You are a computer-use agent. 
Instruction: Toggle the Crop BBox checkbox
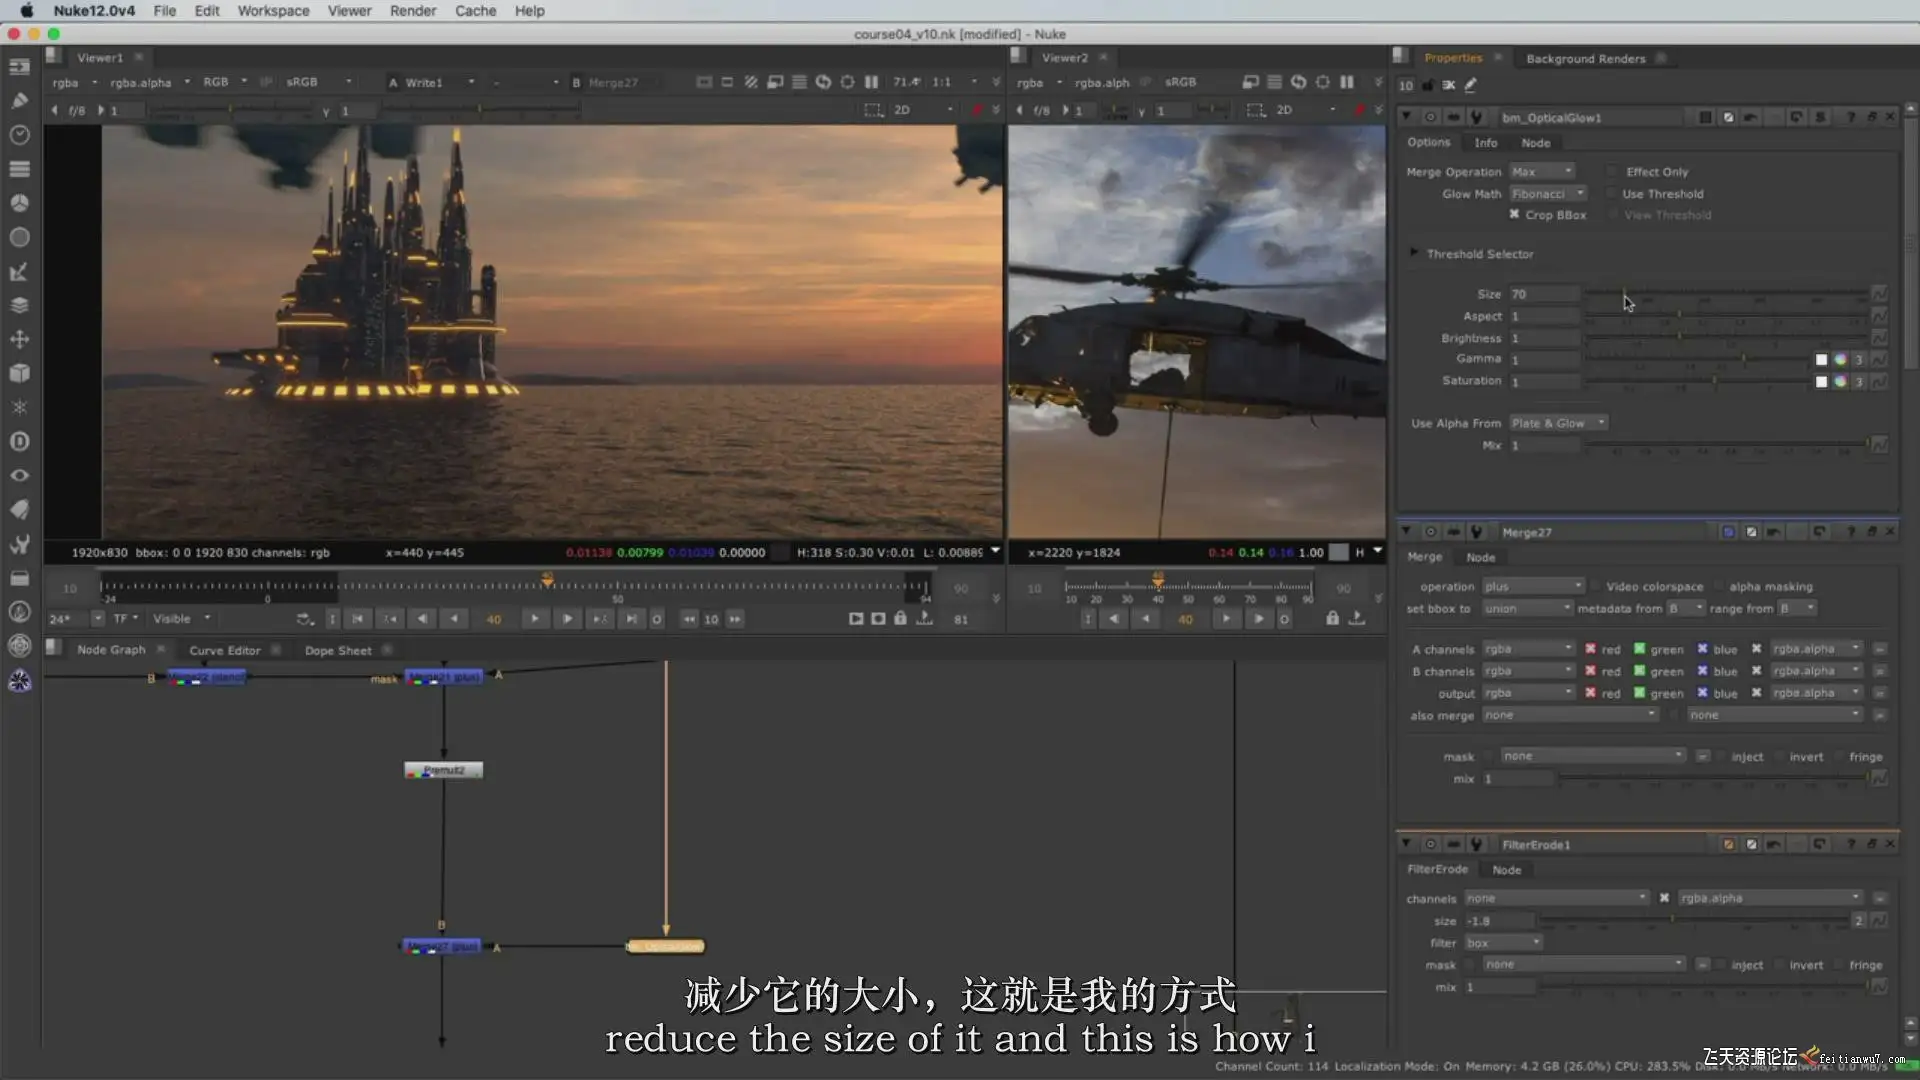[x=1514, y=215]
